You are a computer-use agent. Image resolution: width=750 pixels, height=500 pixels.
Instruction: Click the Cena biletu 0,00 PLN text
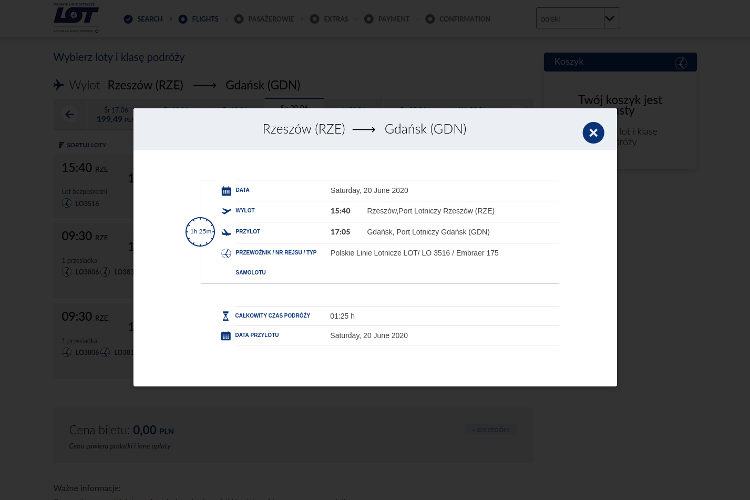pos(121,430)
